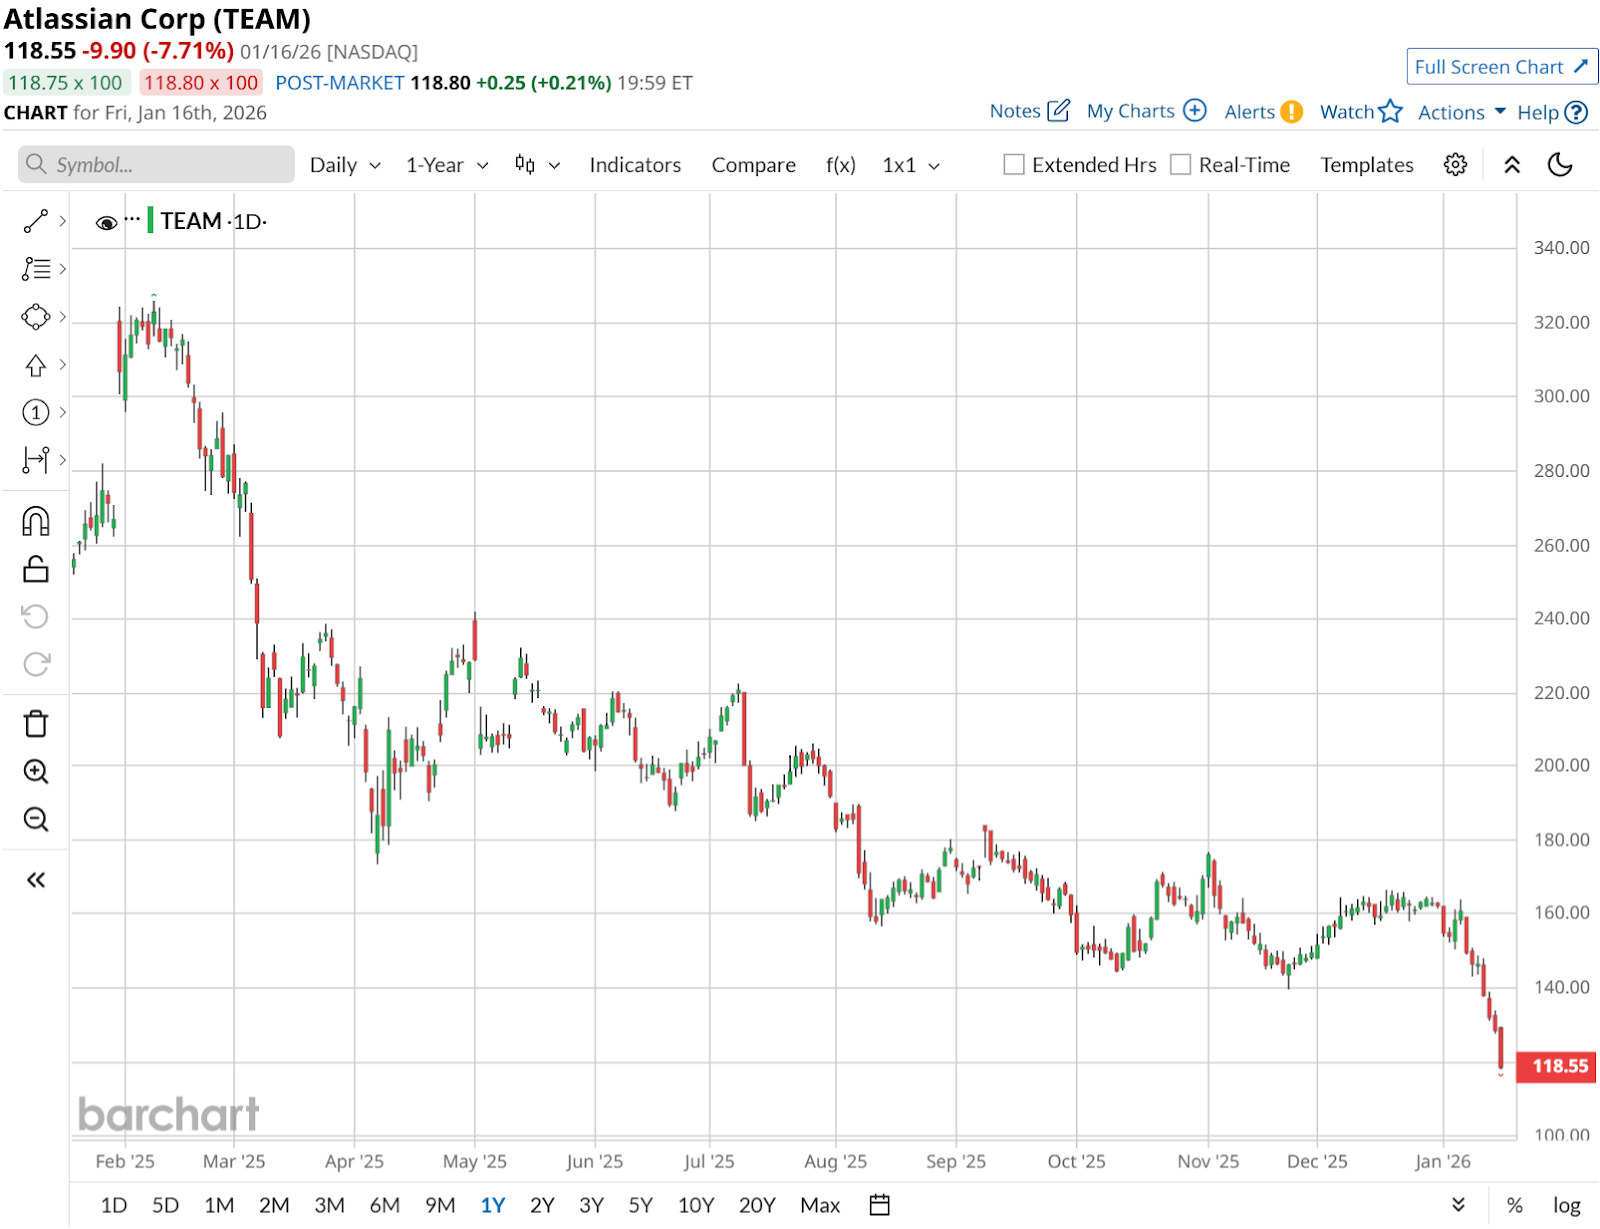Image resolution: width=1600 pixels, height=1229 pixels.
Task: Toggle percent scale on price axis
Action: click(x=1515, y=1205)
